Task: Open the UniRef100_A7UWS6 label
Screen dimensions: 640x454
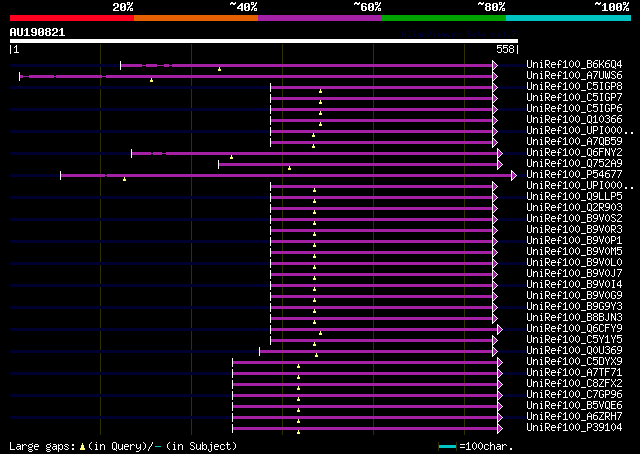Action: [574, 76]
